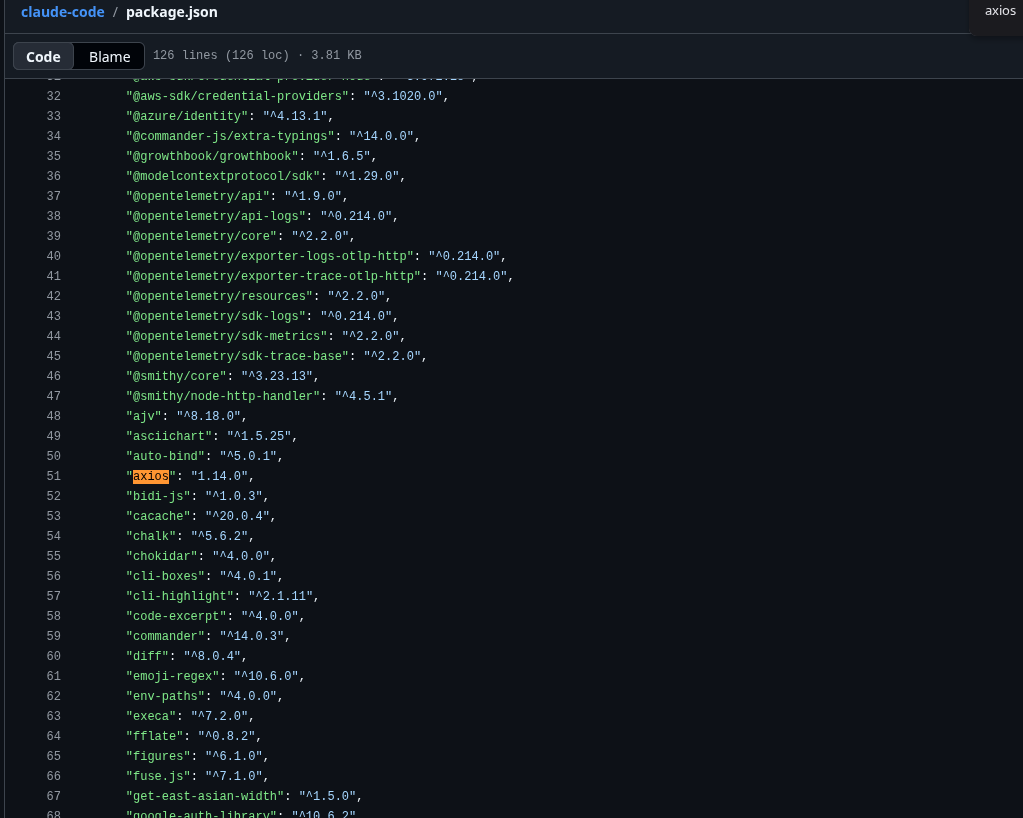Click the "@azure/identity" dependency key
Image resolution: width=1023 pixels, height=818 pixels.
[187, 116]
